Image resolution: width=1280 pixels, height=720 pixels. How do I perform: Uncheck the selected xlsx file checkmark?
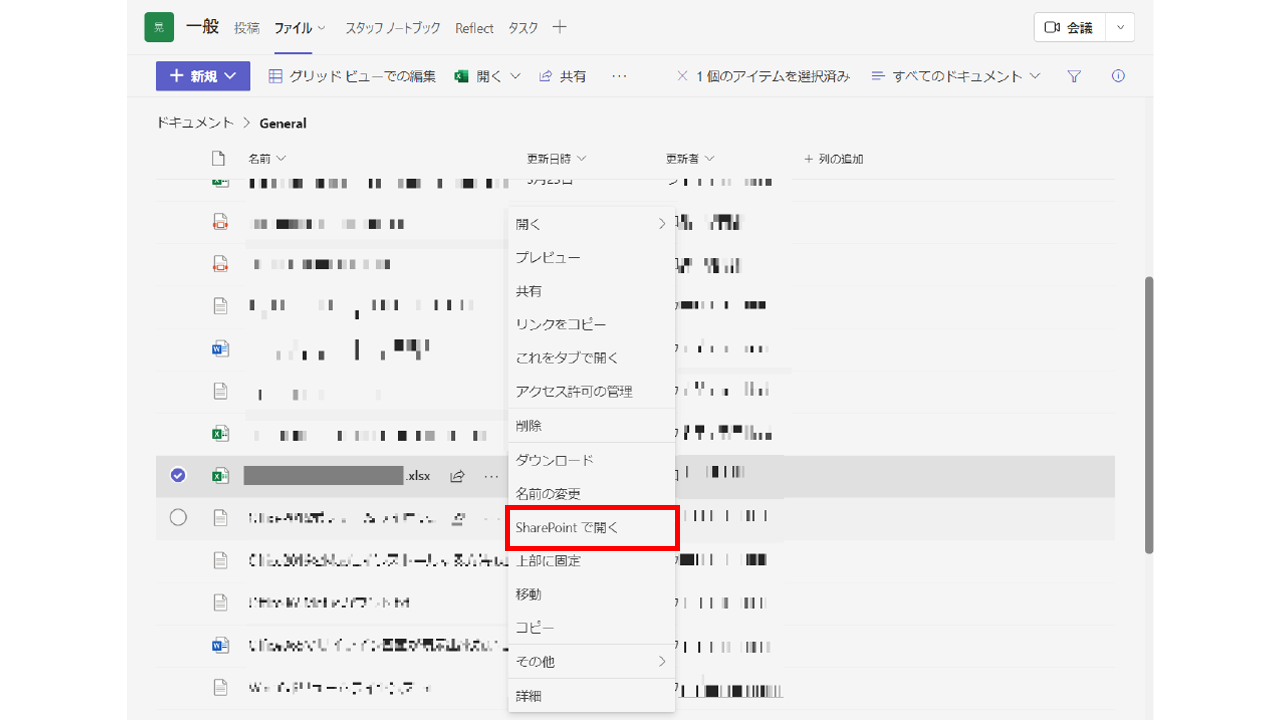click(178, 476)
